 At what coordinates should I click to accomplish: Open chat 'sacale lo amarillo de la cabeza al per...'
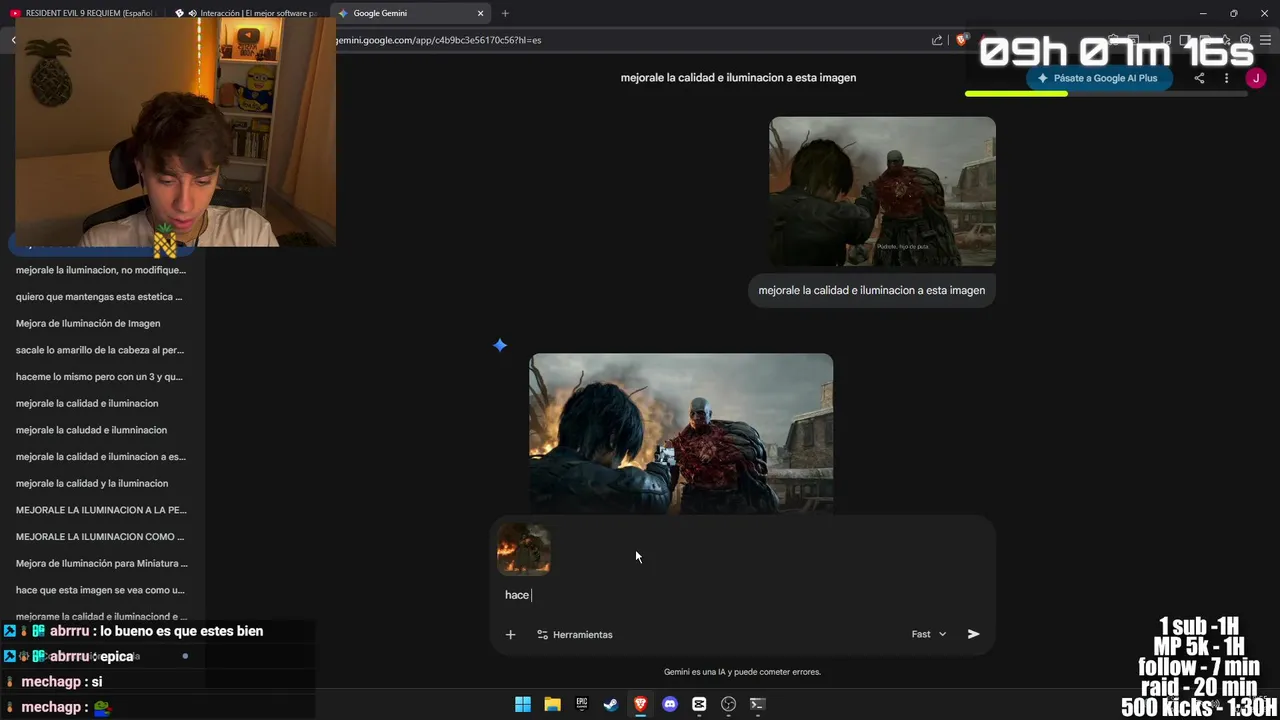pyautogui.click(x=100, y=350)
